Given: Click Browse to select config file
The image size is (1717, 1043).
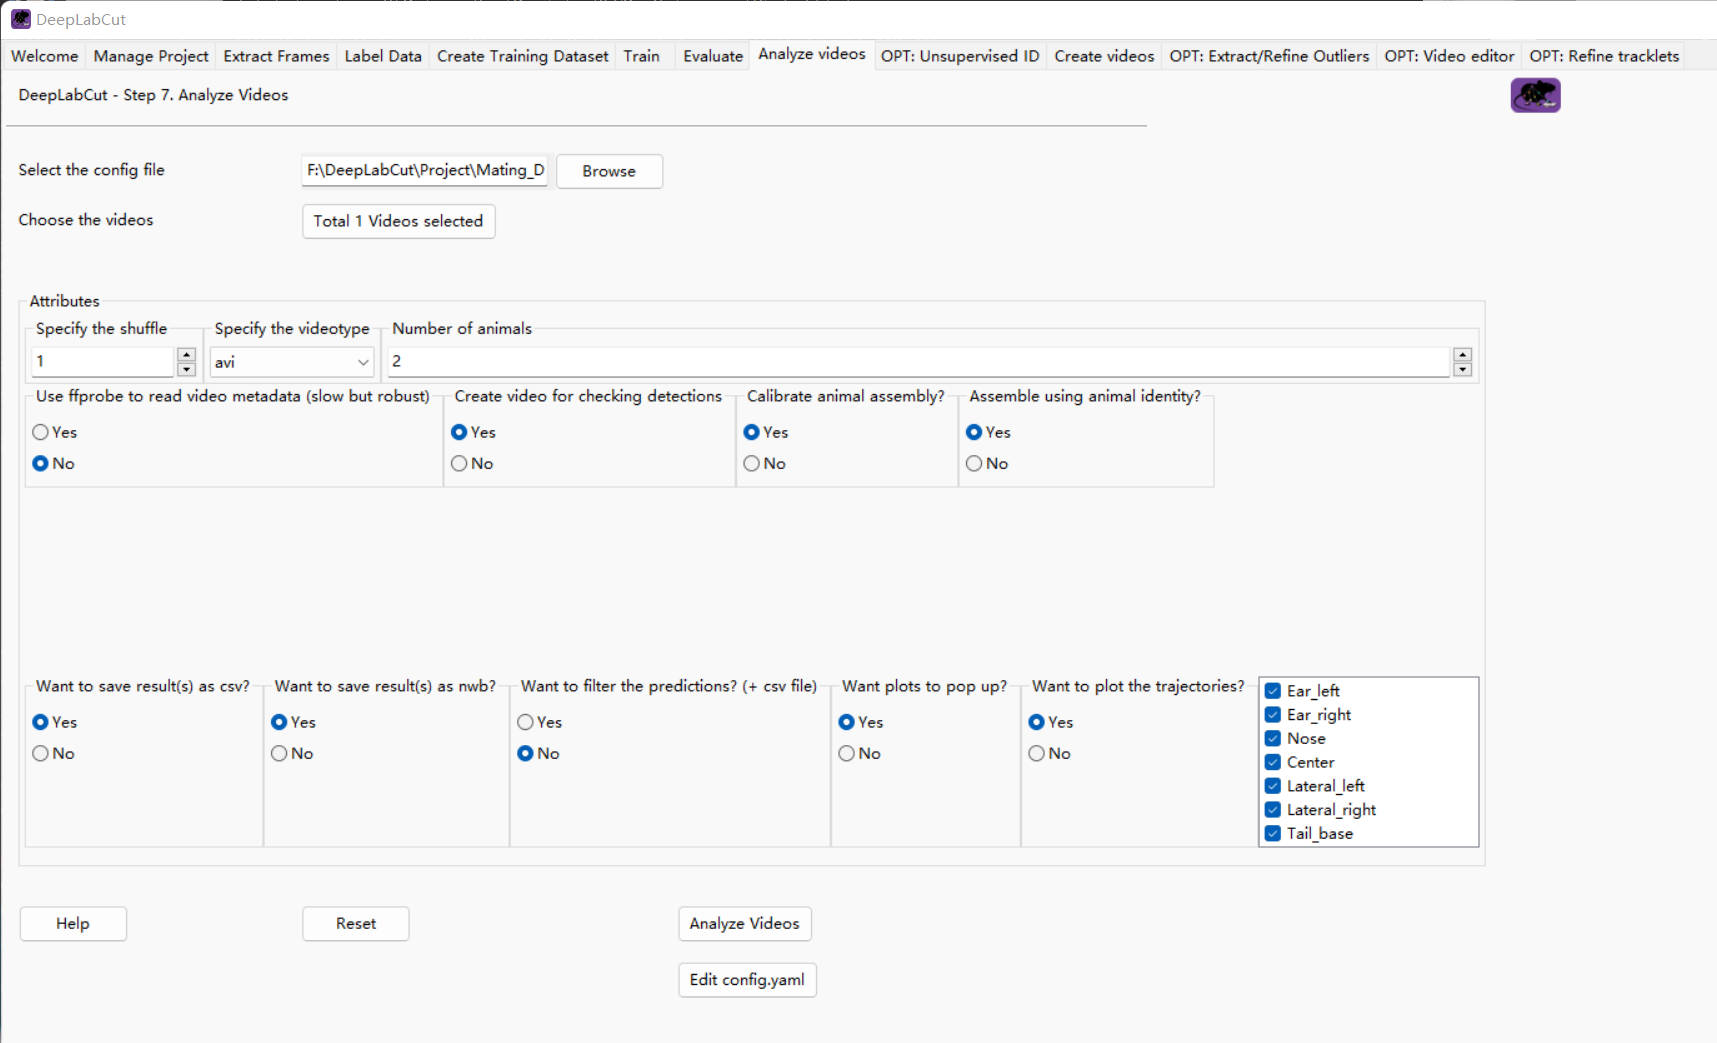Looking at the screenshot, I should click(609, 171).
